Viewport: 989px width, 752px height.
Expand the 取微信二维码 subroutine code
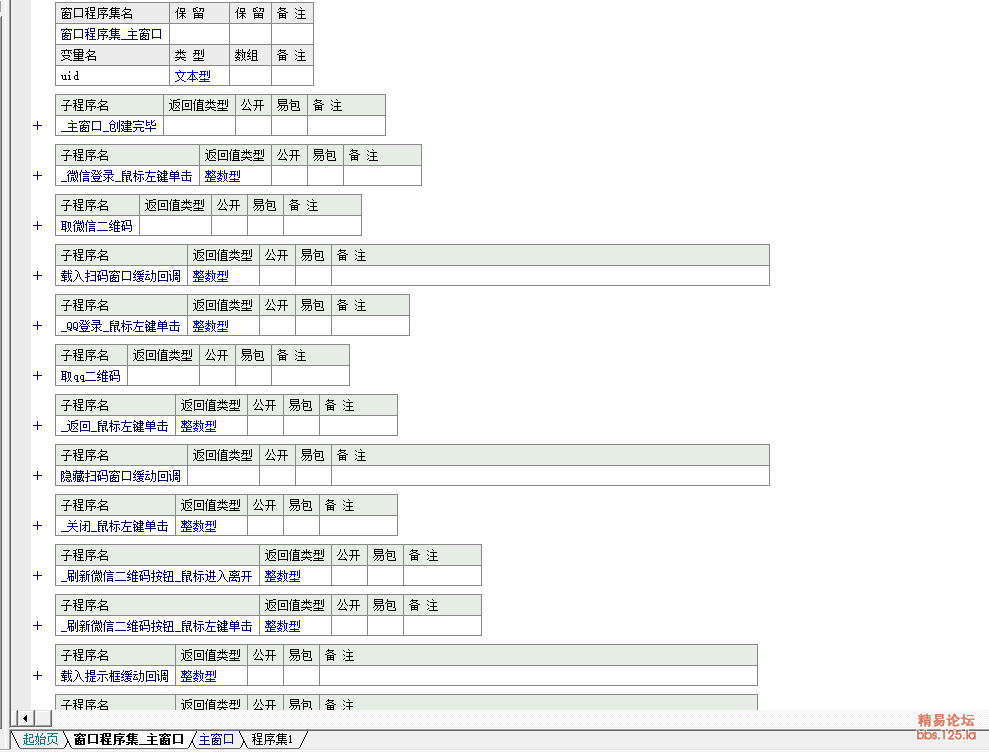pos(37,226)
